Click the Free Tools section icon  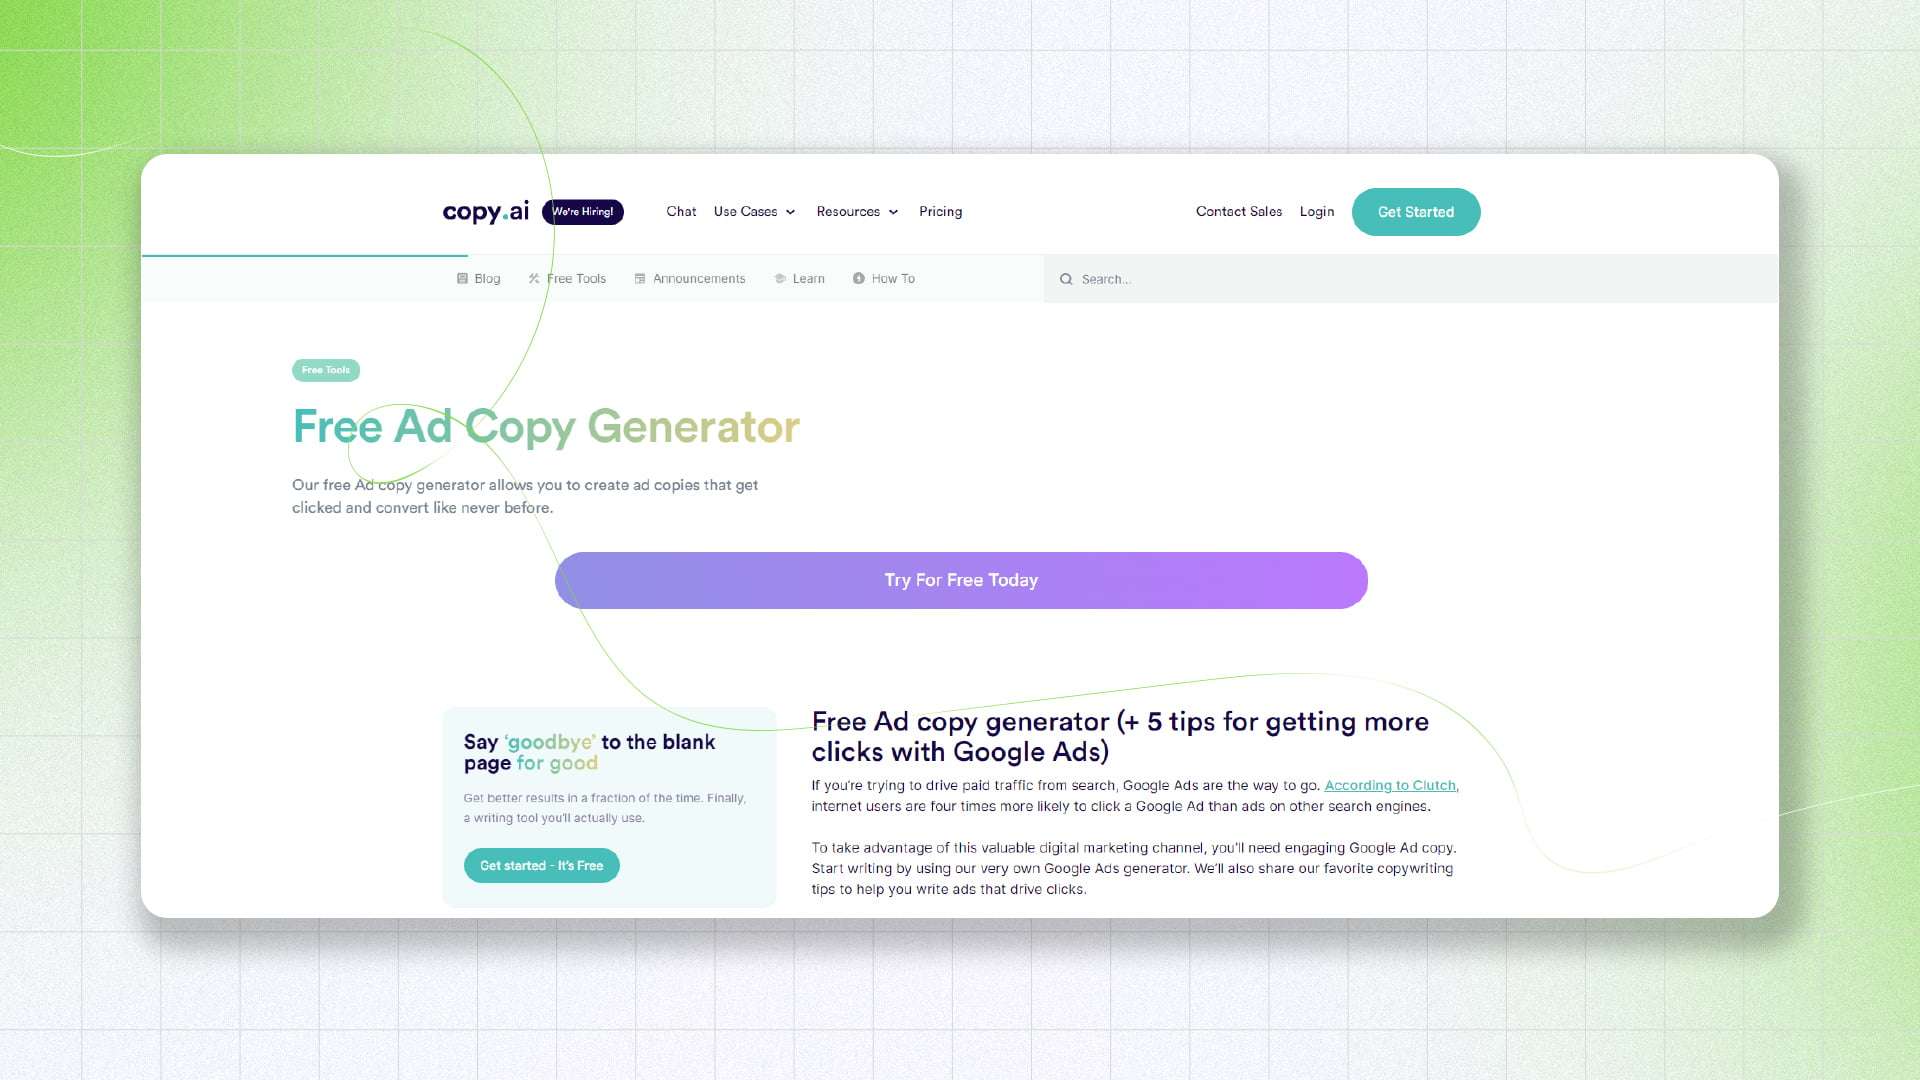[x=534, y=278]
